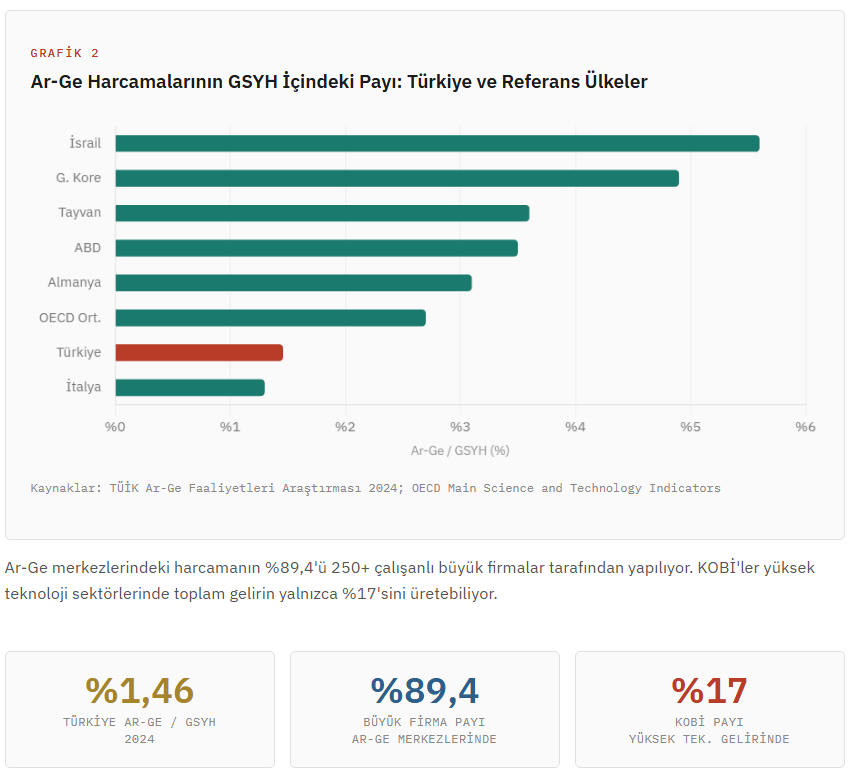
Task: Click the %6 x-axis tick label
Action: click(804, 427)
